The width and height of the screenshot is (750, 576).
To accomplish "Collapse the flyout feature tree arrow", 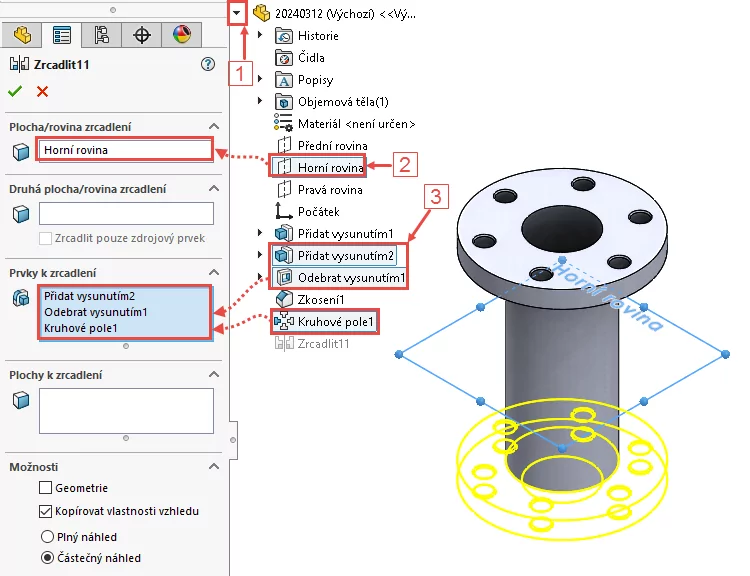I will pyautogui.click(x=236, y=13).
